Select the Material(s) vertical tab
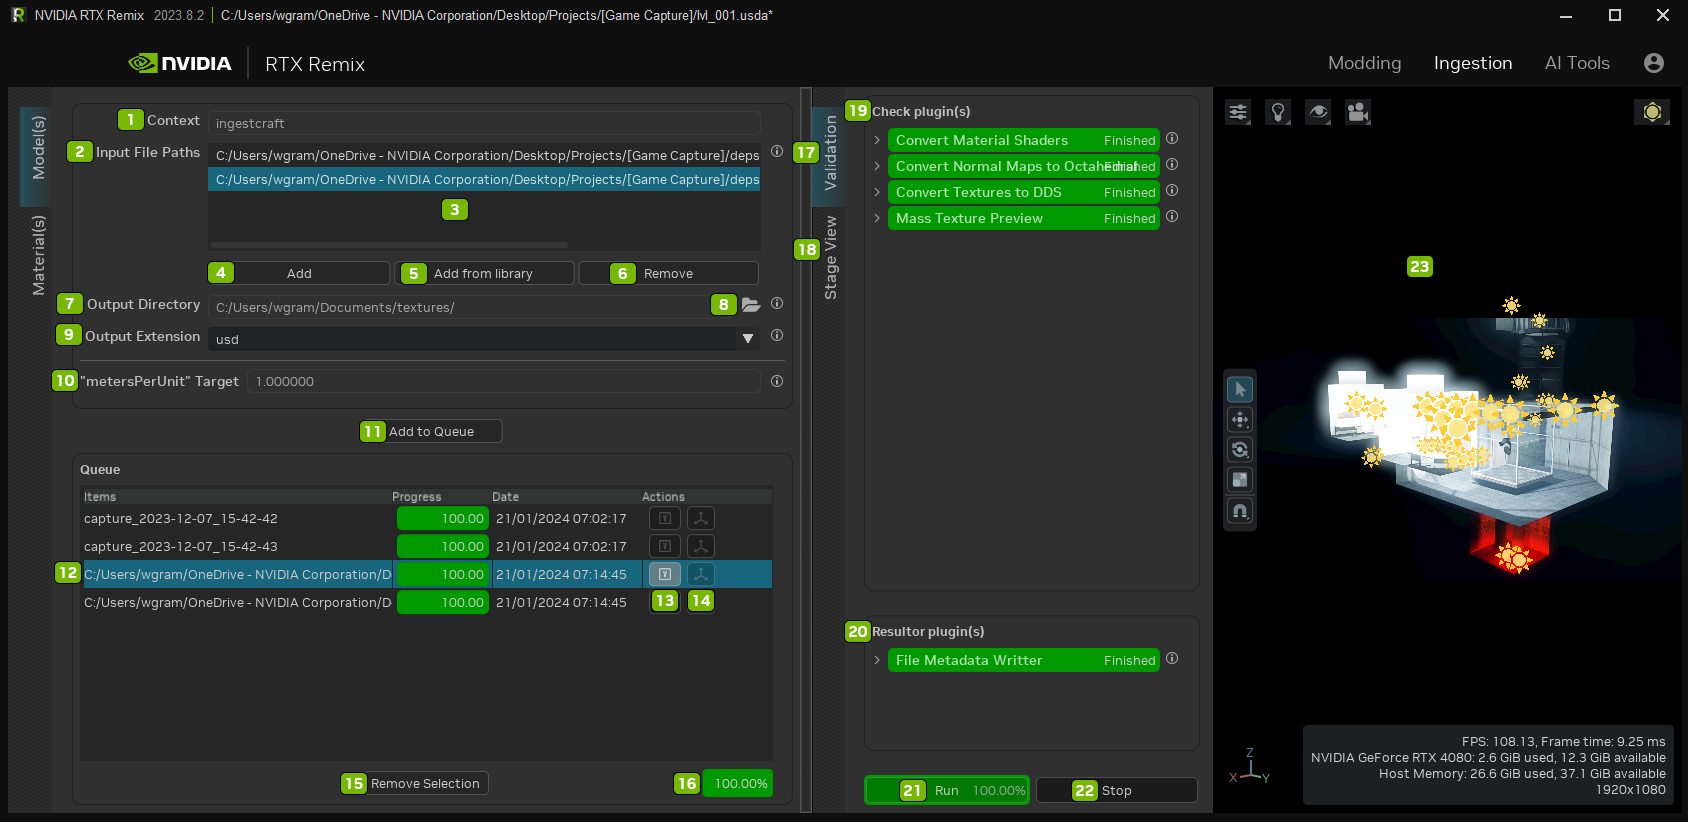Screen dimensions: 1688x822 pos(37,255)
